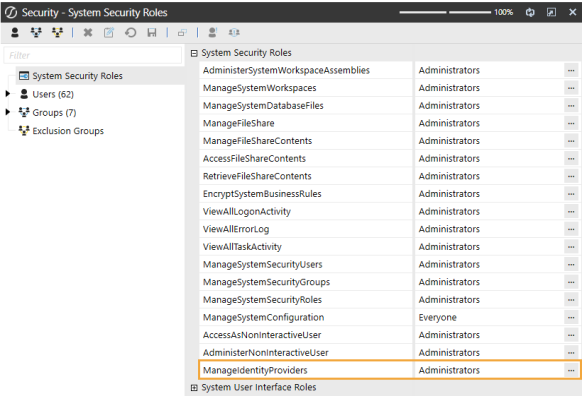Click the Cancel changes (undo arrow) icon

click(x=130, y=33)
